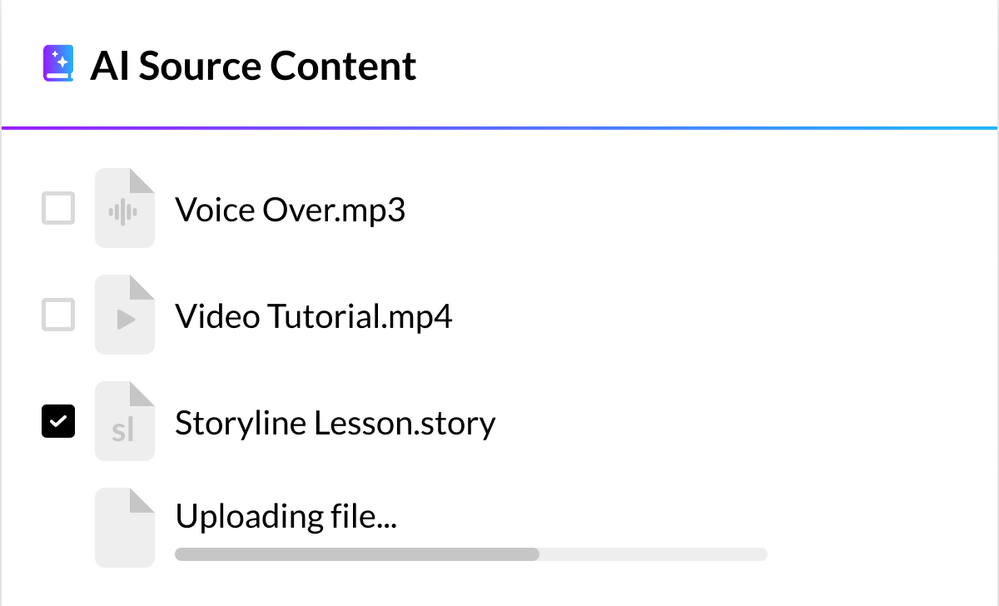The width and height of the screenshot is (999, 606).
Task: Click the far right end of upload track
Action: [764, 554]
